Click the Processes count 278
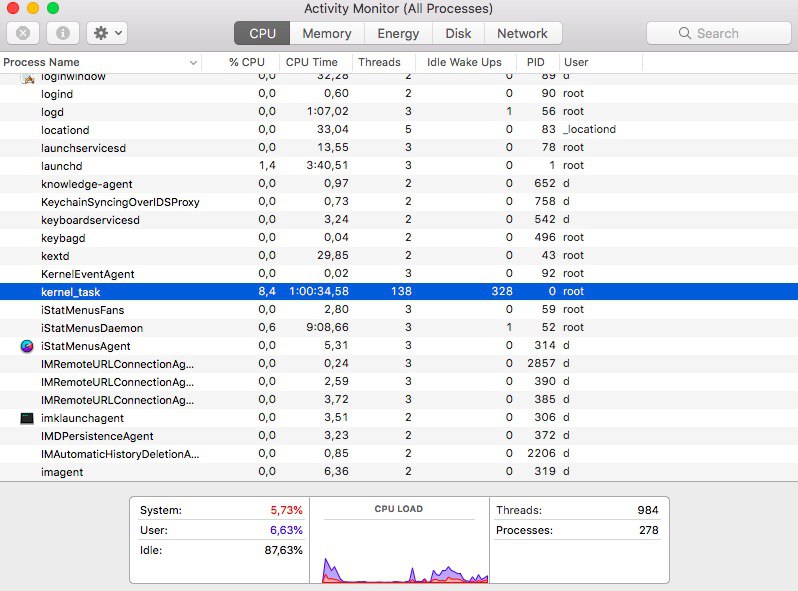The width and height of the screenshot is (798, 591). pos(648,530)
